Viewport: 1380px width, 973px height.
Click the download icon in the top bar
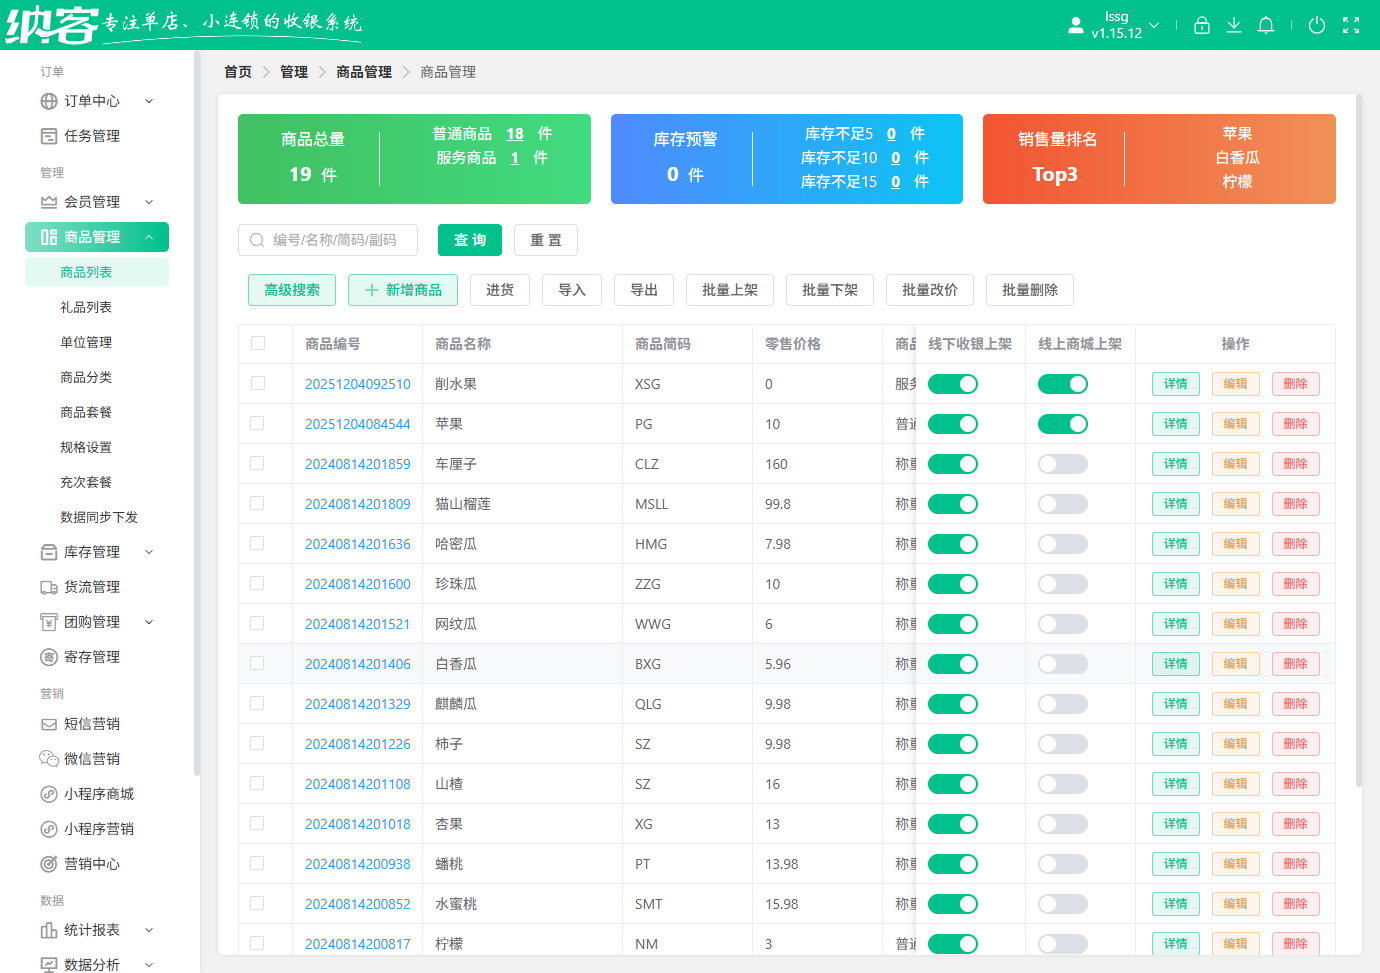pos(1233,25)
